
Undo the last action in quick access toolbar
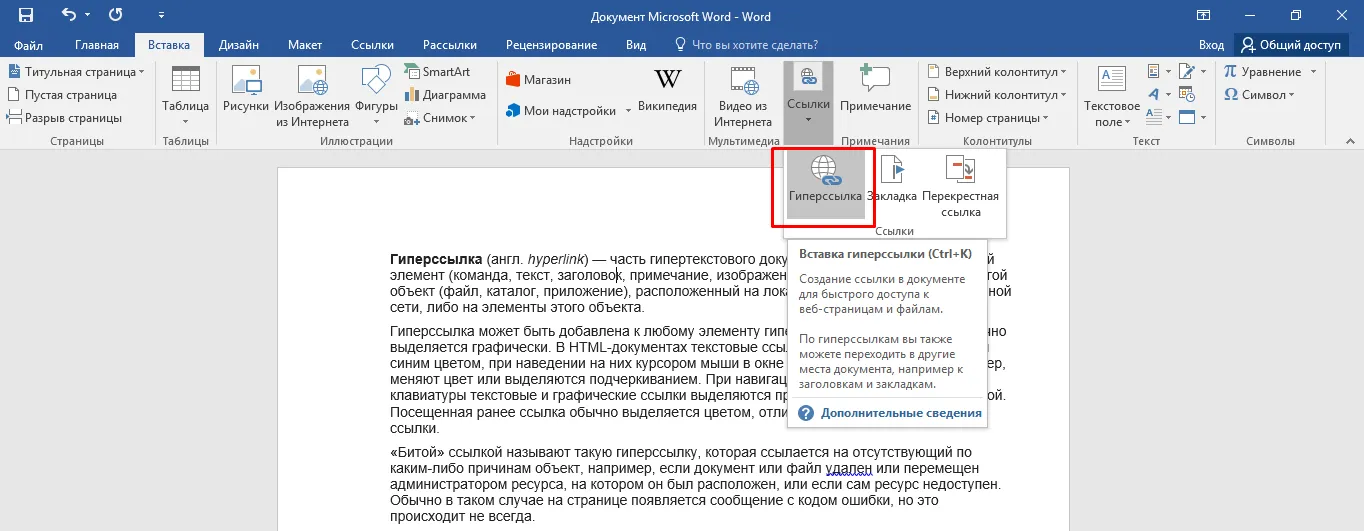[68, 15]
